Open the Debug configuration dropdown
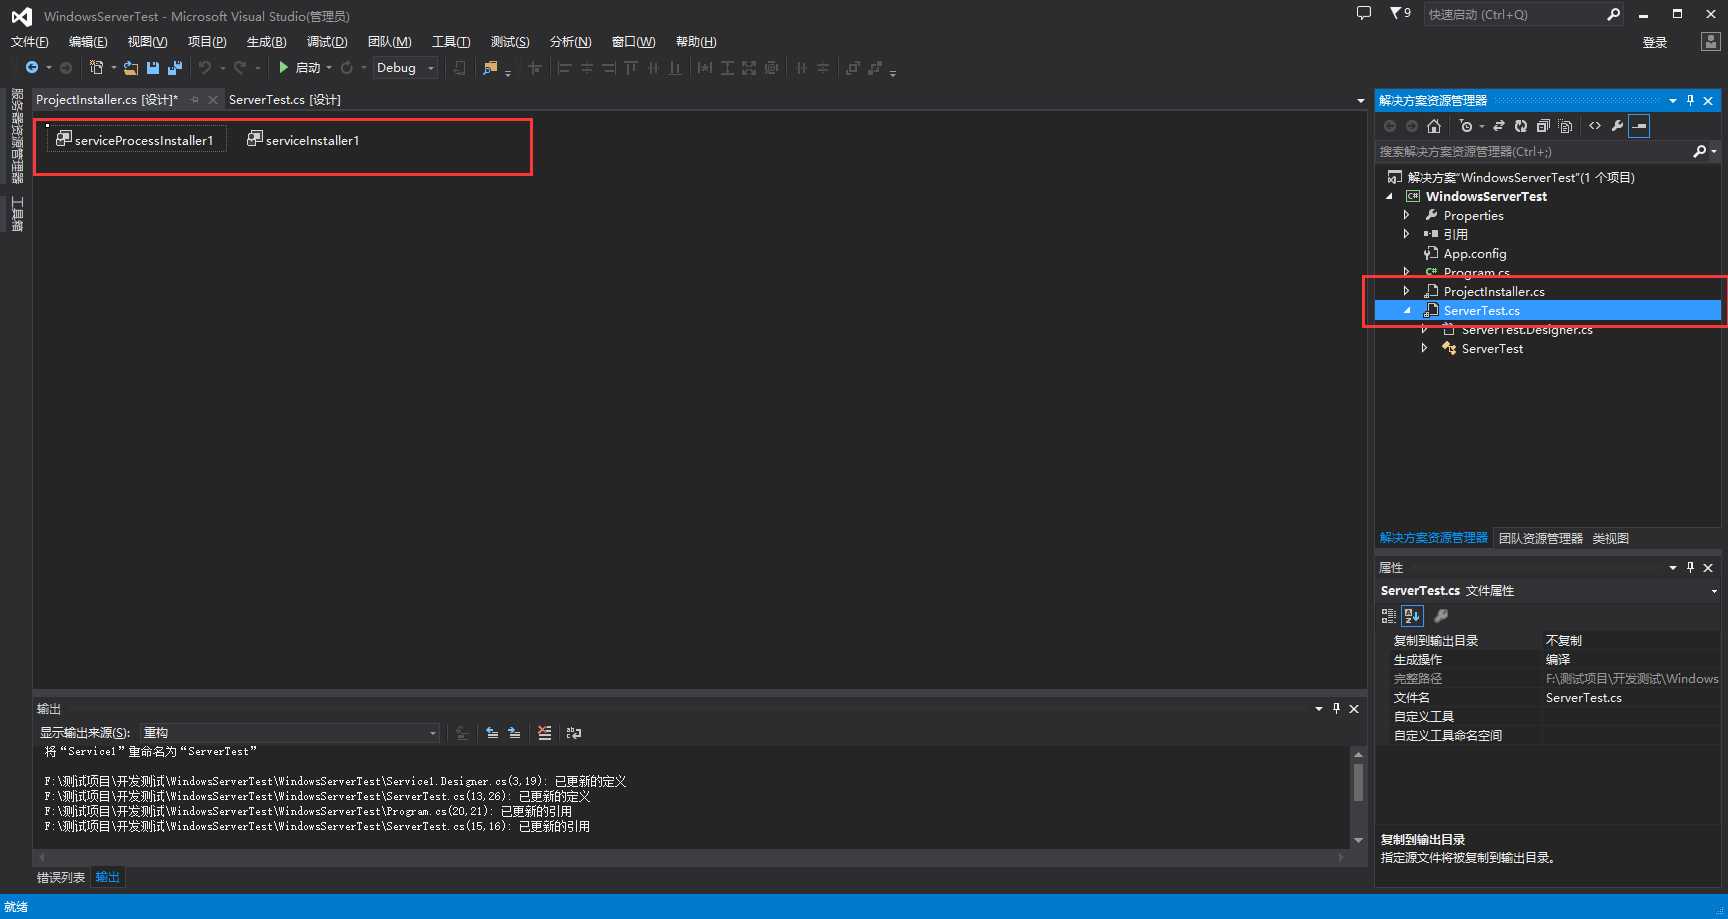This screenshot has width=1728, height=919. point(406,68)
